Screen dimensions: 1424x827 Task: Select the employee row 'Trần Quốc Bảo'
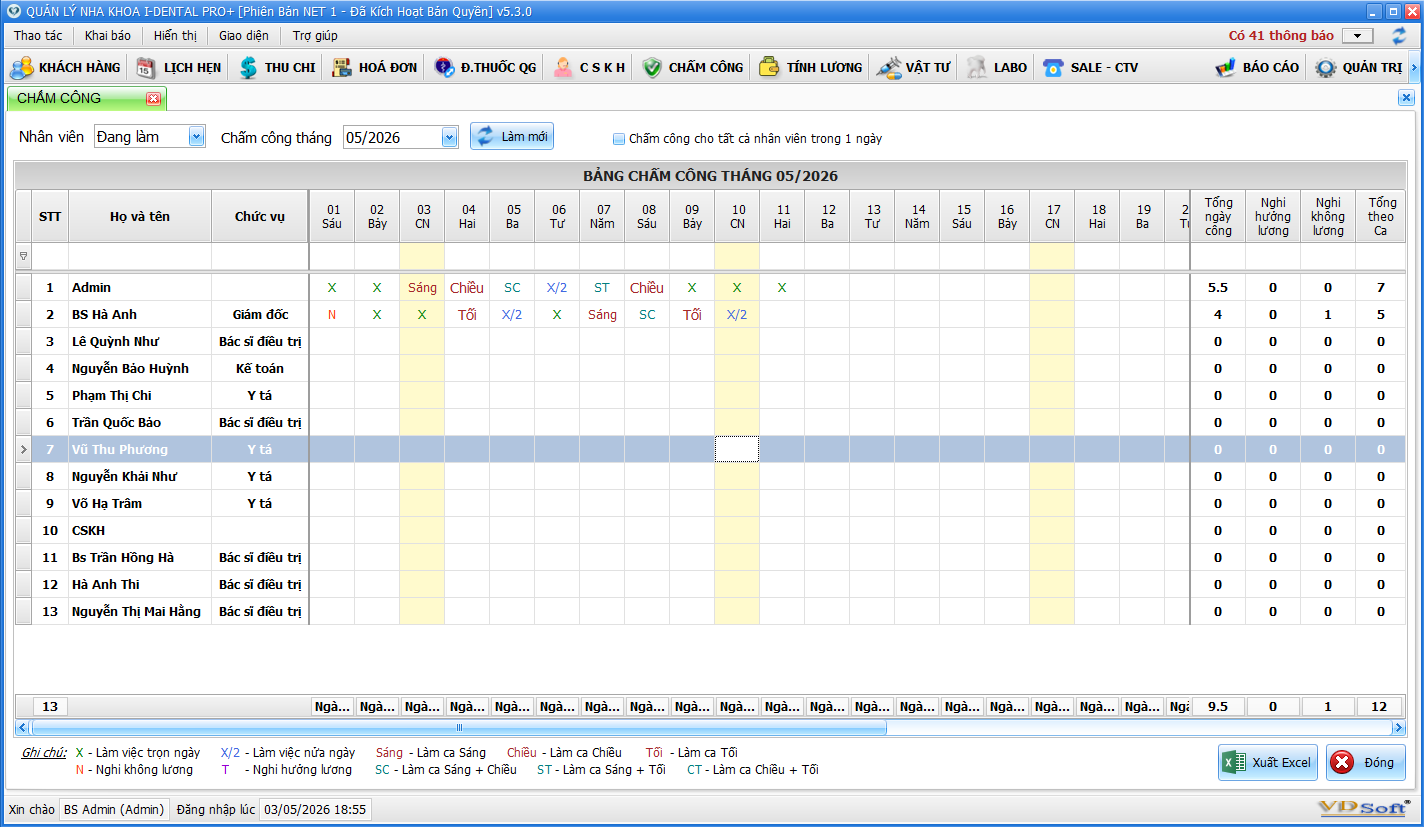click(x=710, y=423)
